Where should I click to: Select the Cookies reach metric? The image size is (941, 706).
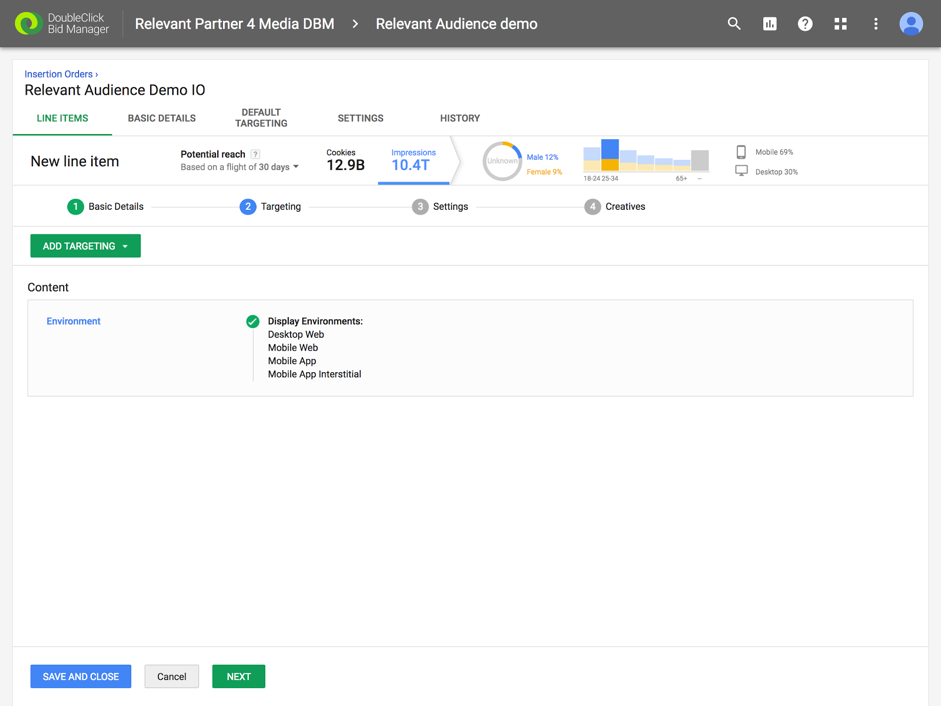pos(345,161)
